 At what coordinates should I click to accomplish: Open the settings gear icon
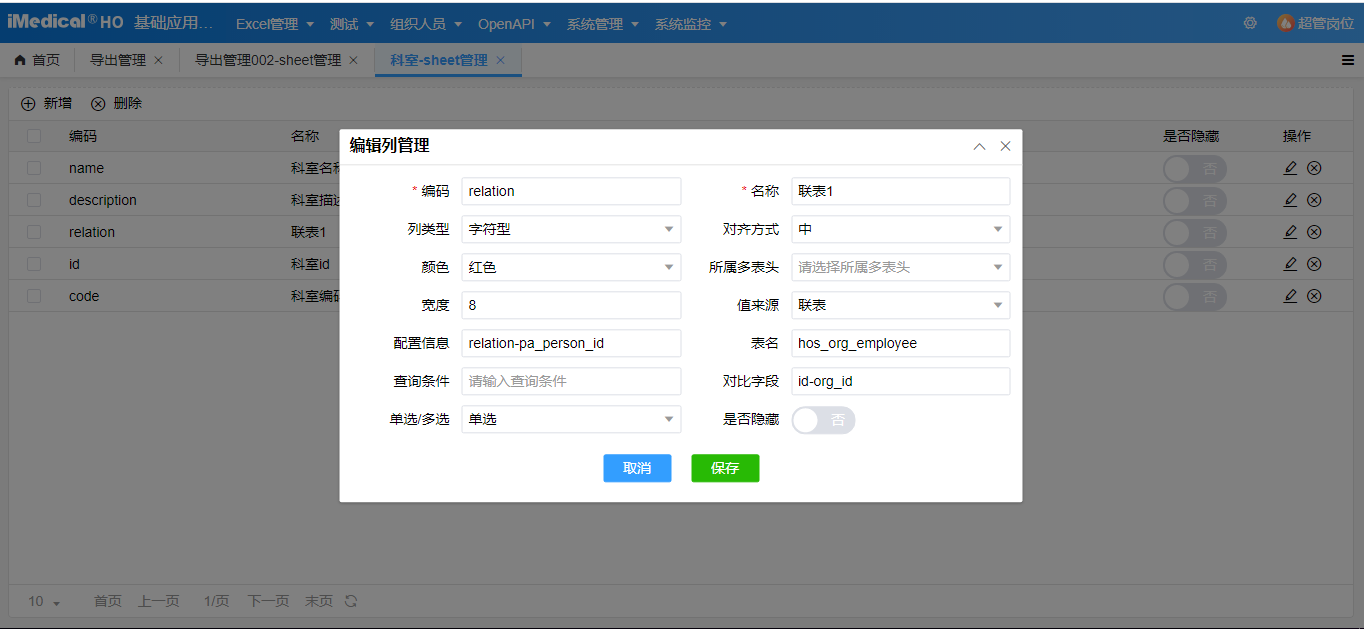(1250, 22)
